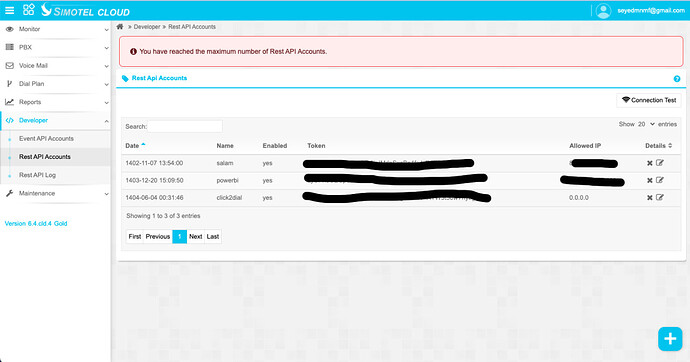
Task: Go to Previous page
Action: tap(158, 237)
